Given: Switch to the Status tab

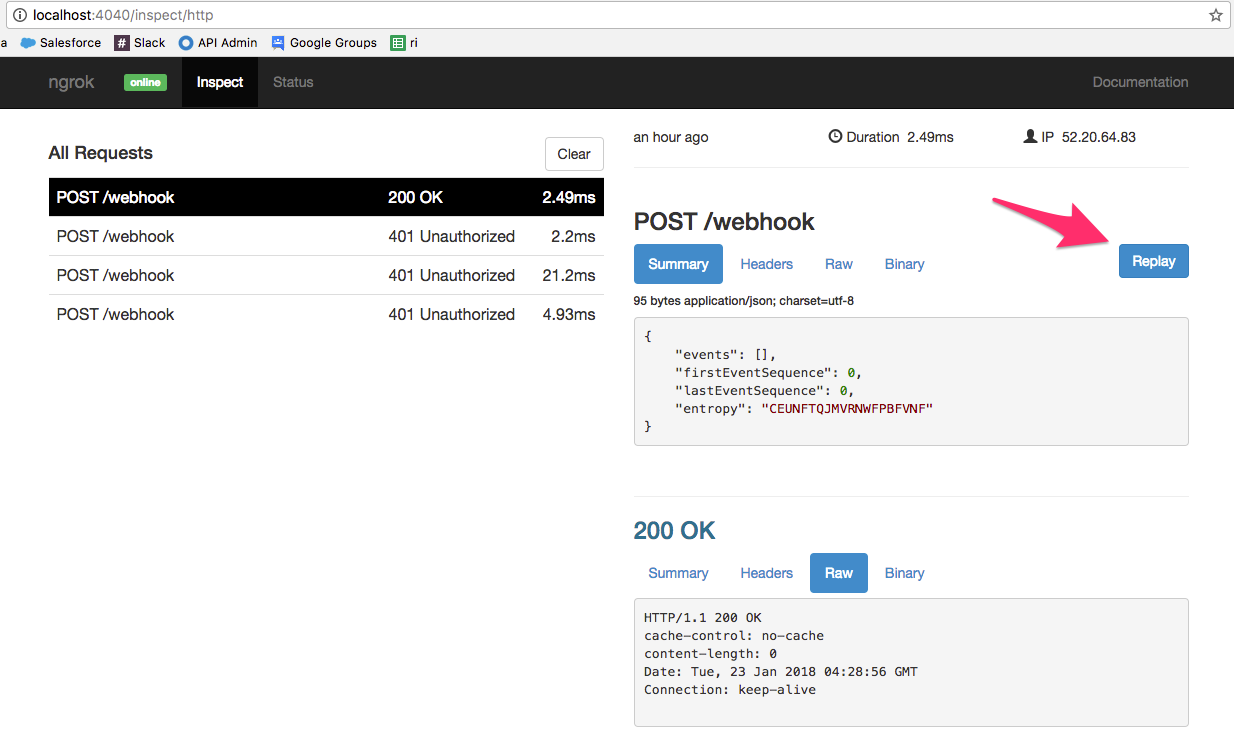Looking at the screenshot, I should click(292, 82).
